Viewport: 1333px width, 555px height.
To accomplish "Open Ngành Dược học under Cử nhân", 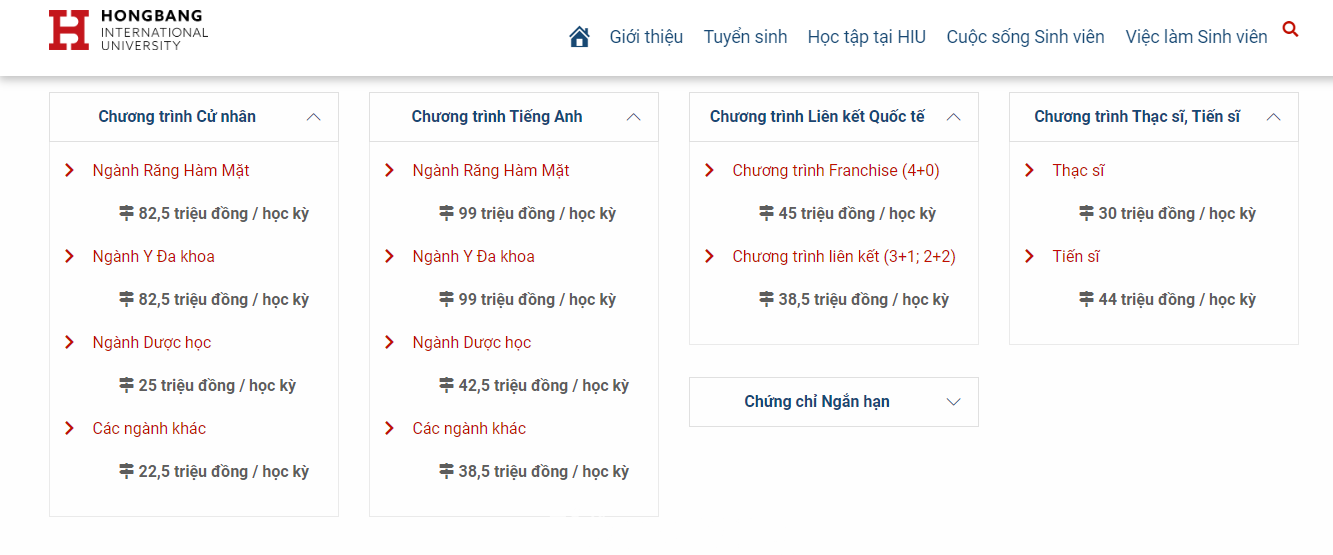I will tap(152, 343).
